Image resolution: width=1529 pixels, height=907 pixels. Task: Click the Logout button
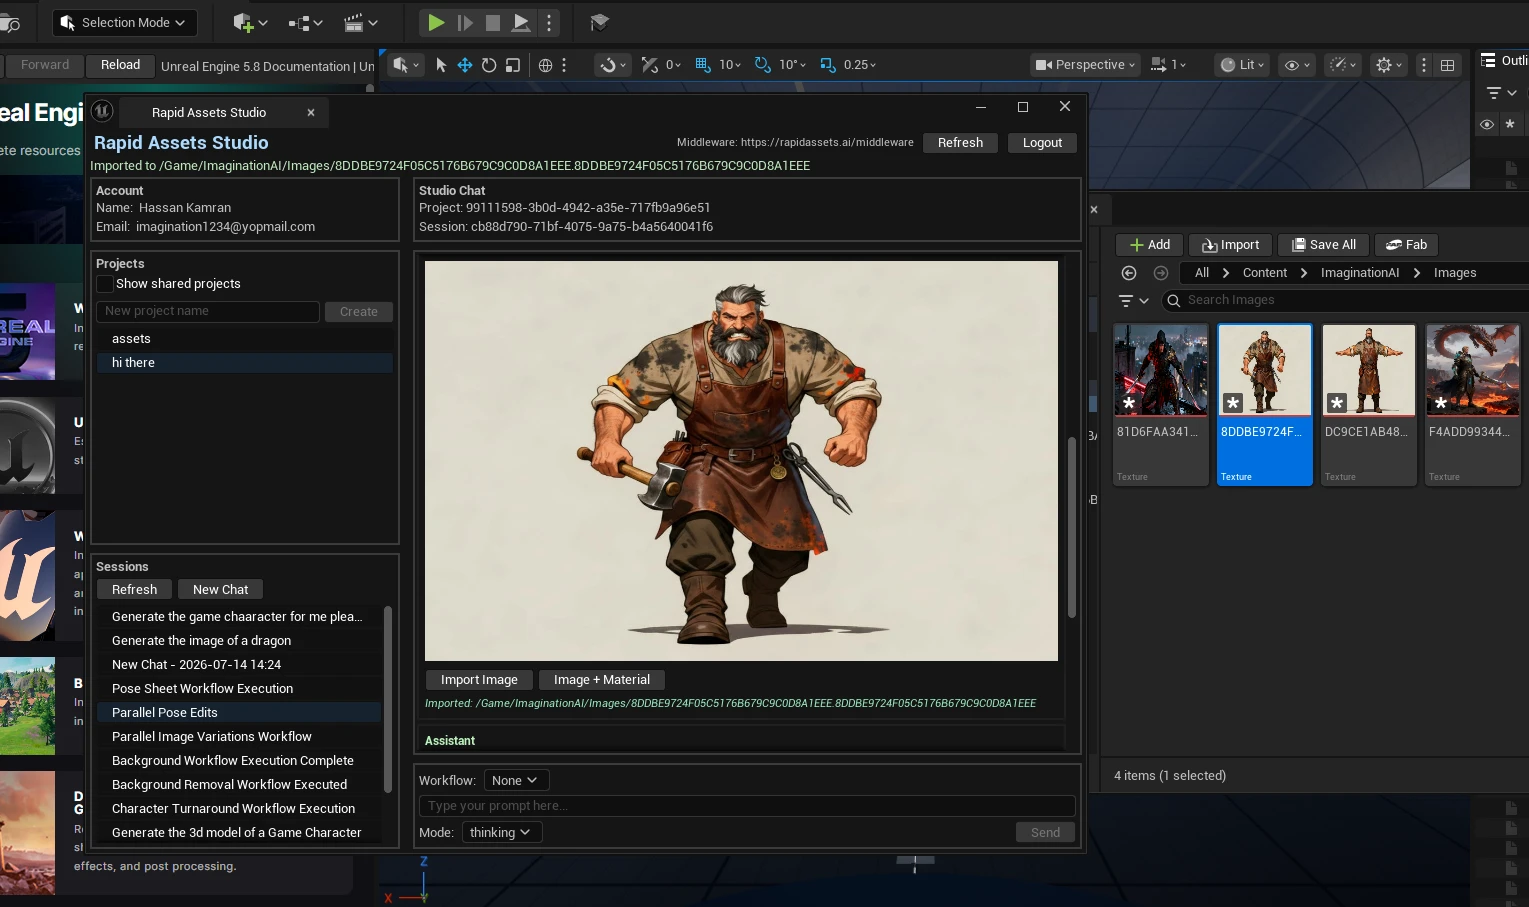click(1042, 142)
